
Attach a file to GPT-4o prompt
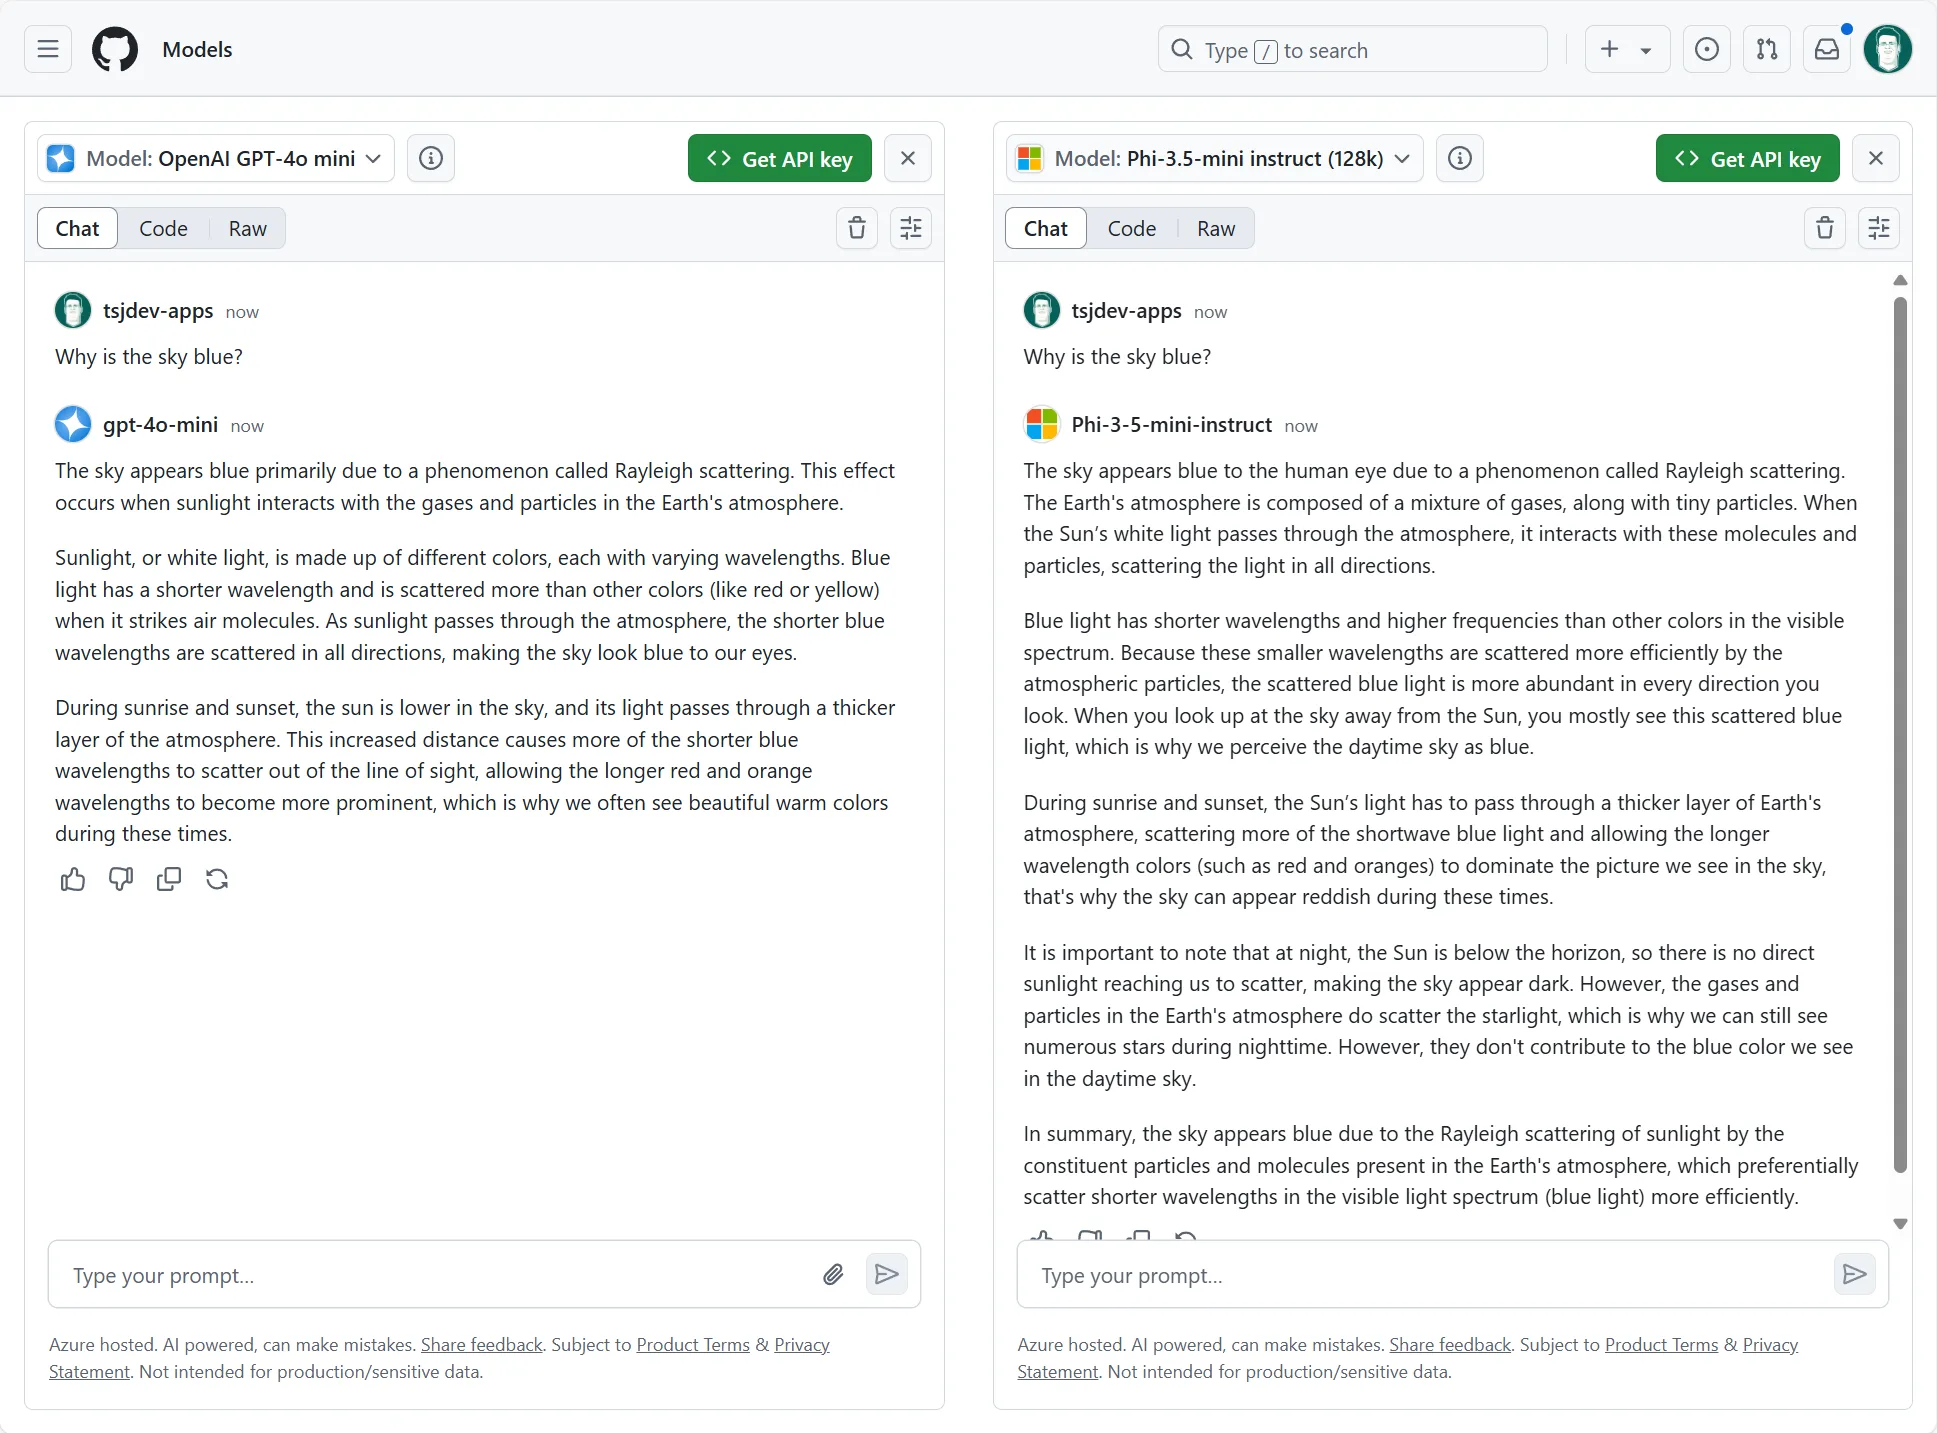click(x=833, y=1274)
